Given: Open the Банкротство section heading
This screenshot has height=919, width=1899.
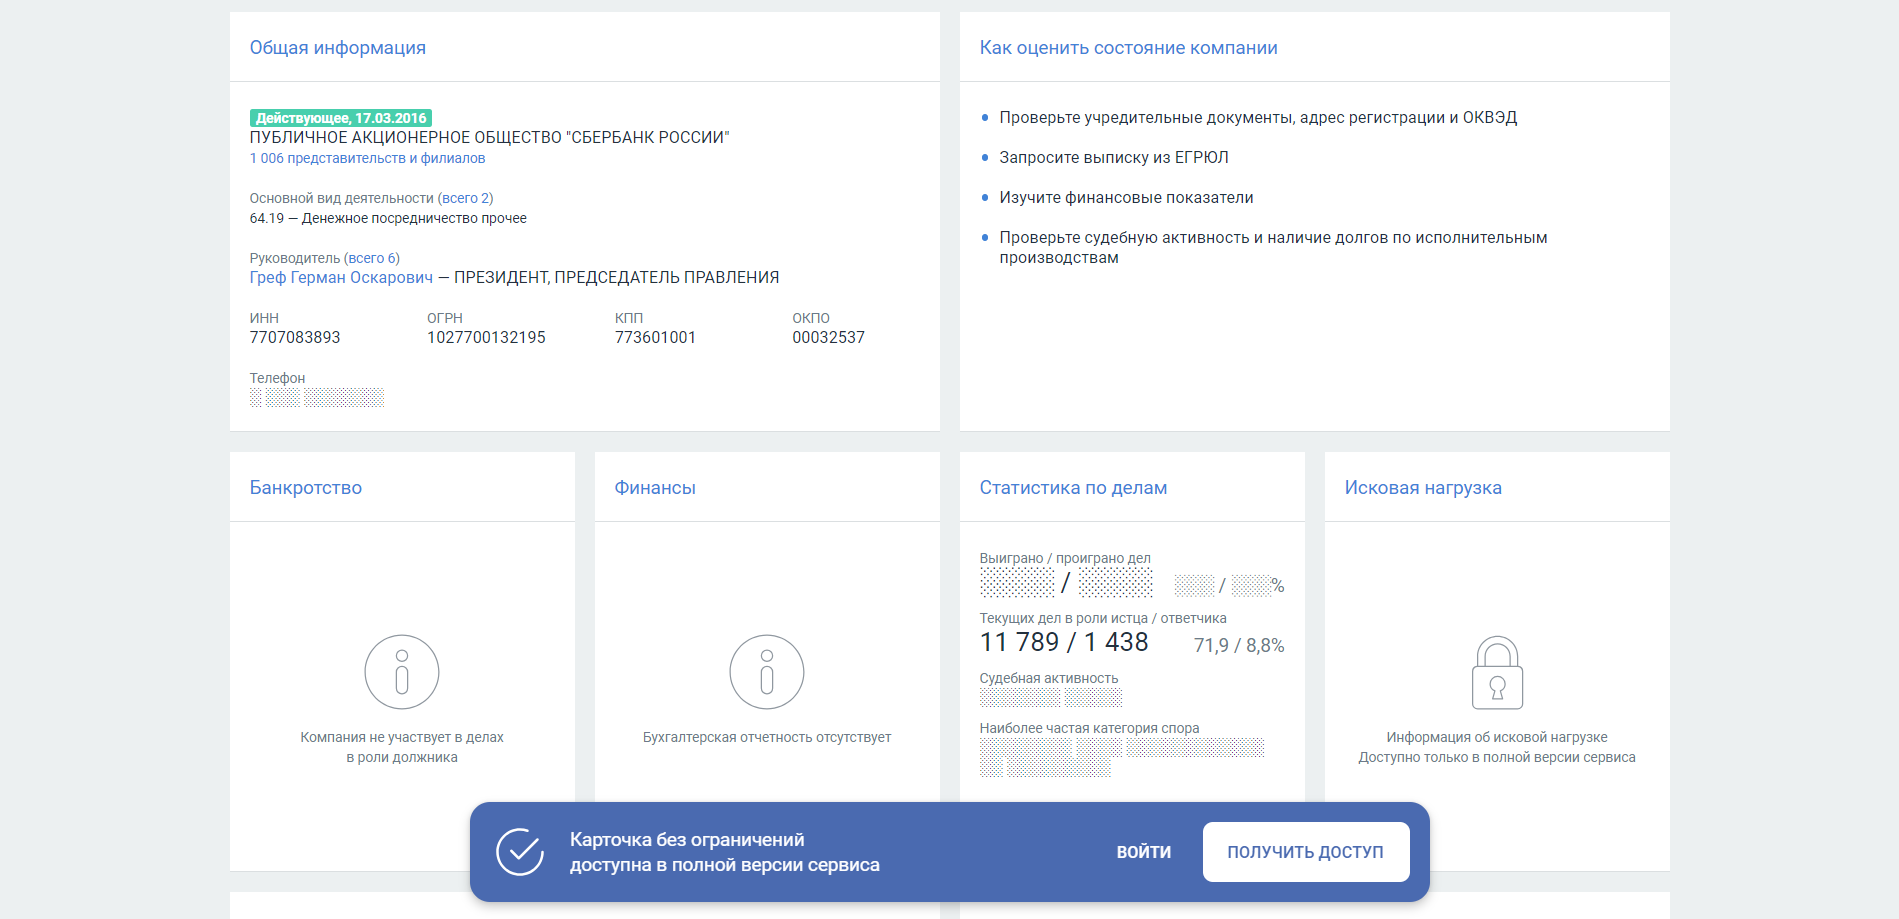Looking at the screenshot, I should coord(306,488).
